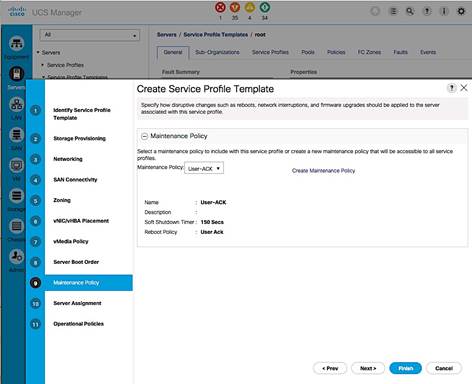Image resolution: width=472 pixels, height=384 pixels.
Task: Open the dialog help question icon
Action: click(451, 88)
